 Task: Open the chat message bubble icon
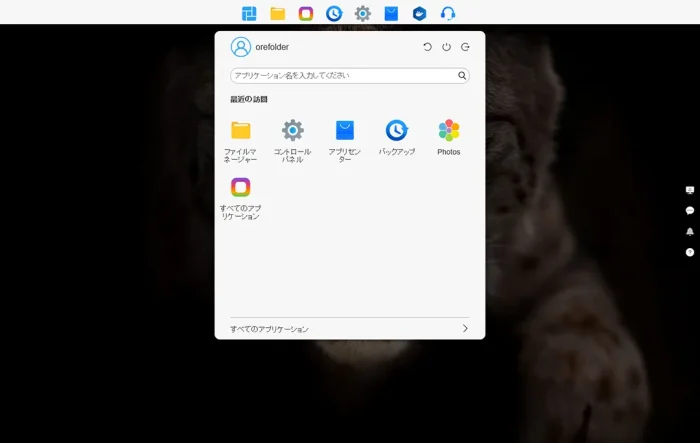click(x=690, y=211)
